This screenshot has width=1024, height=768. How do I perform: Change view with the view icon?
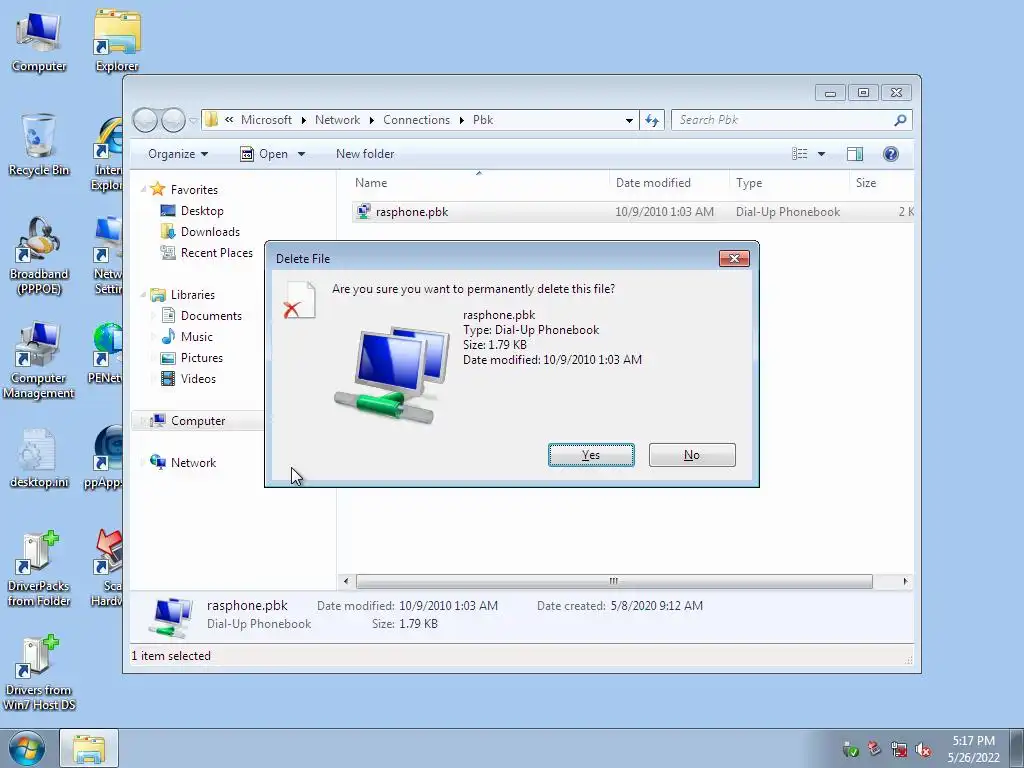pyautogui.click(x=799, y=154)
